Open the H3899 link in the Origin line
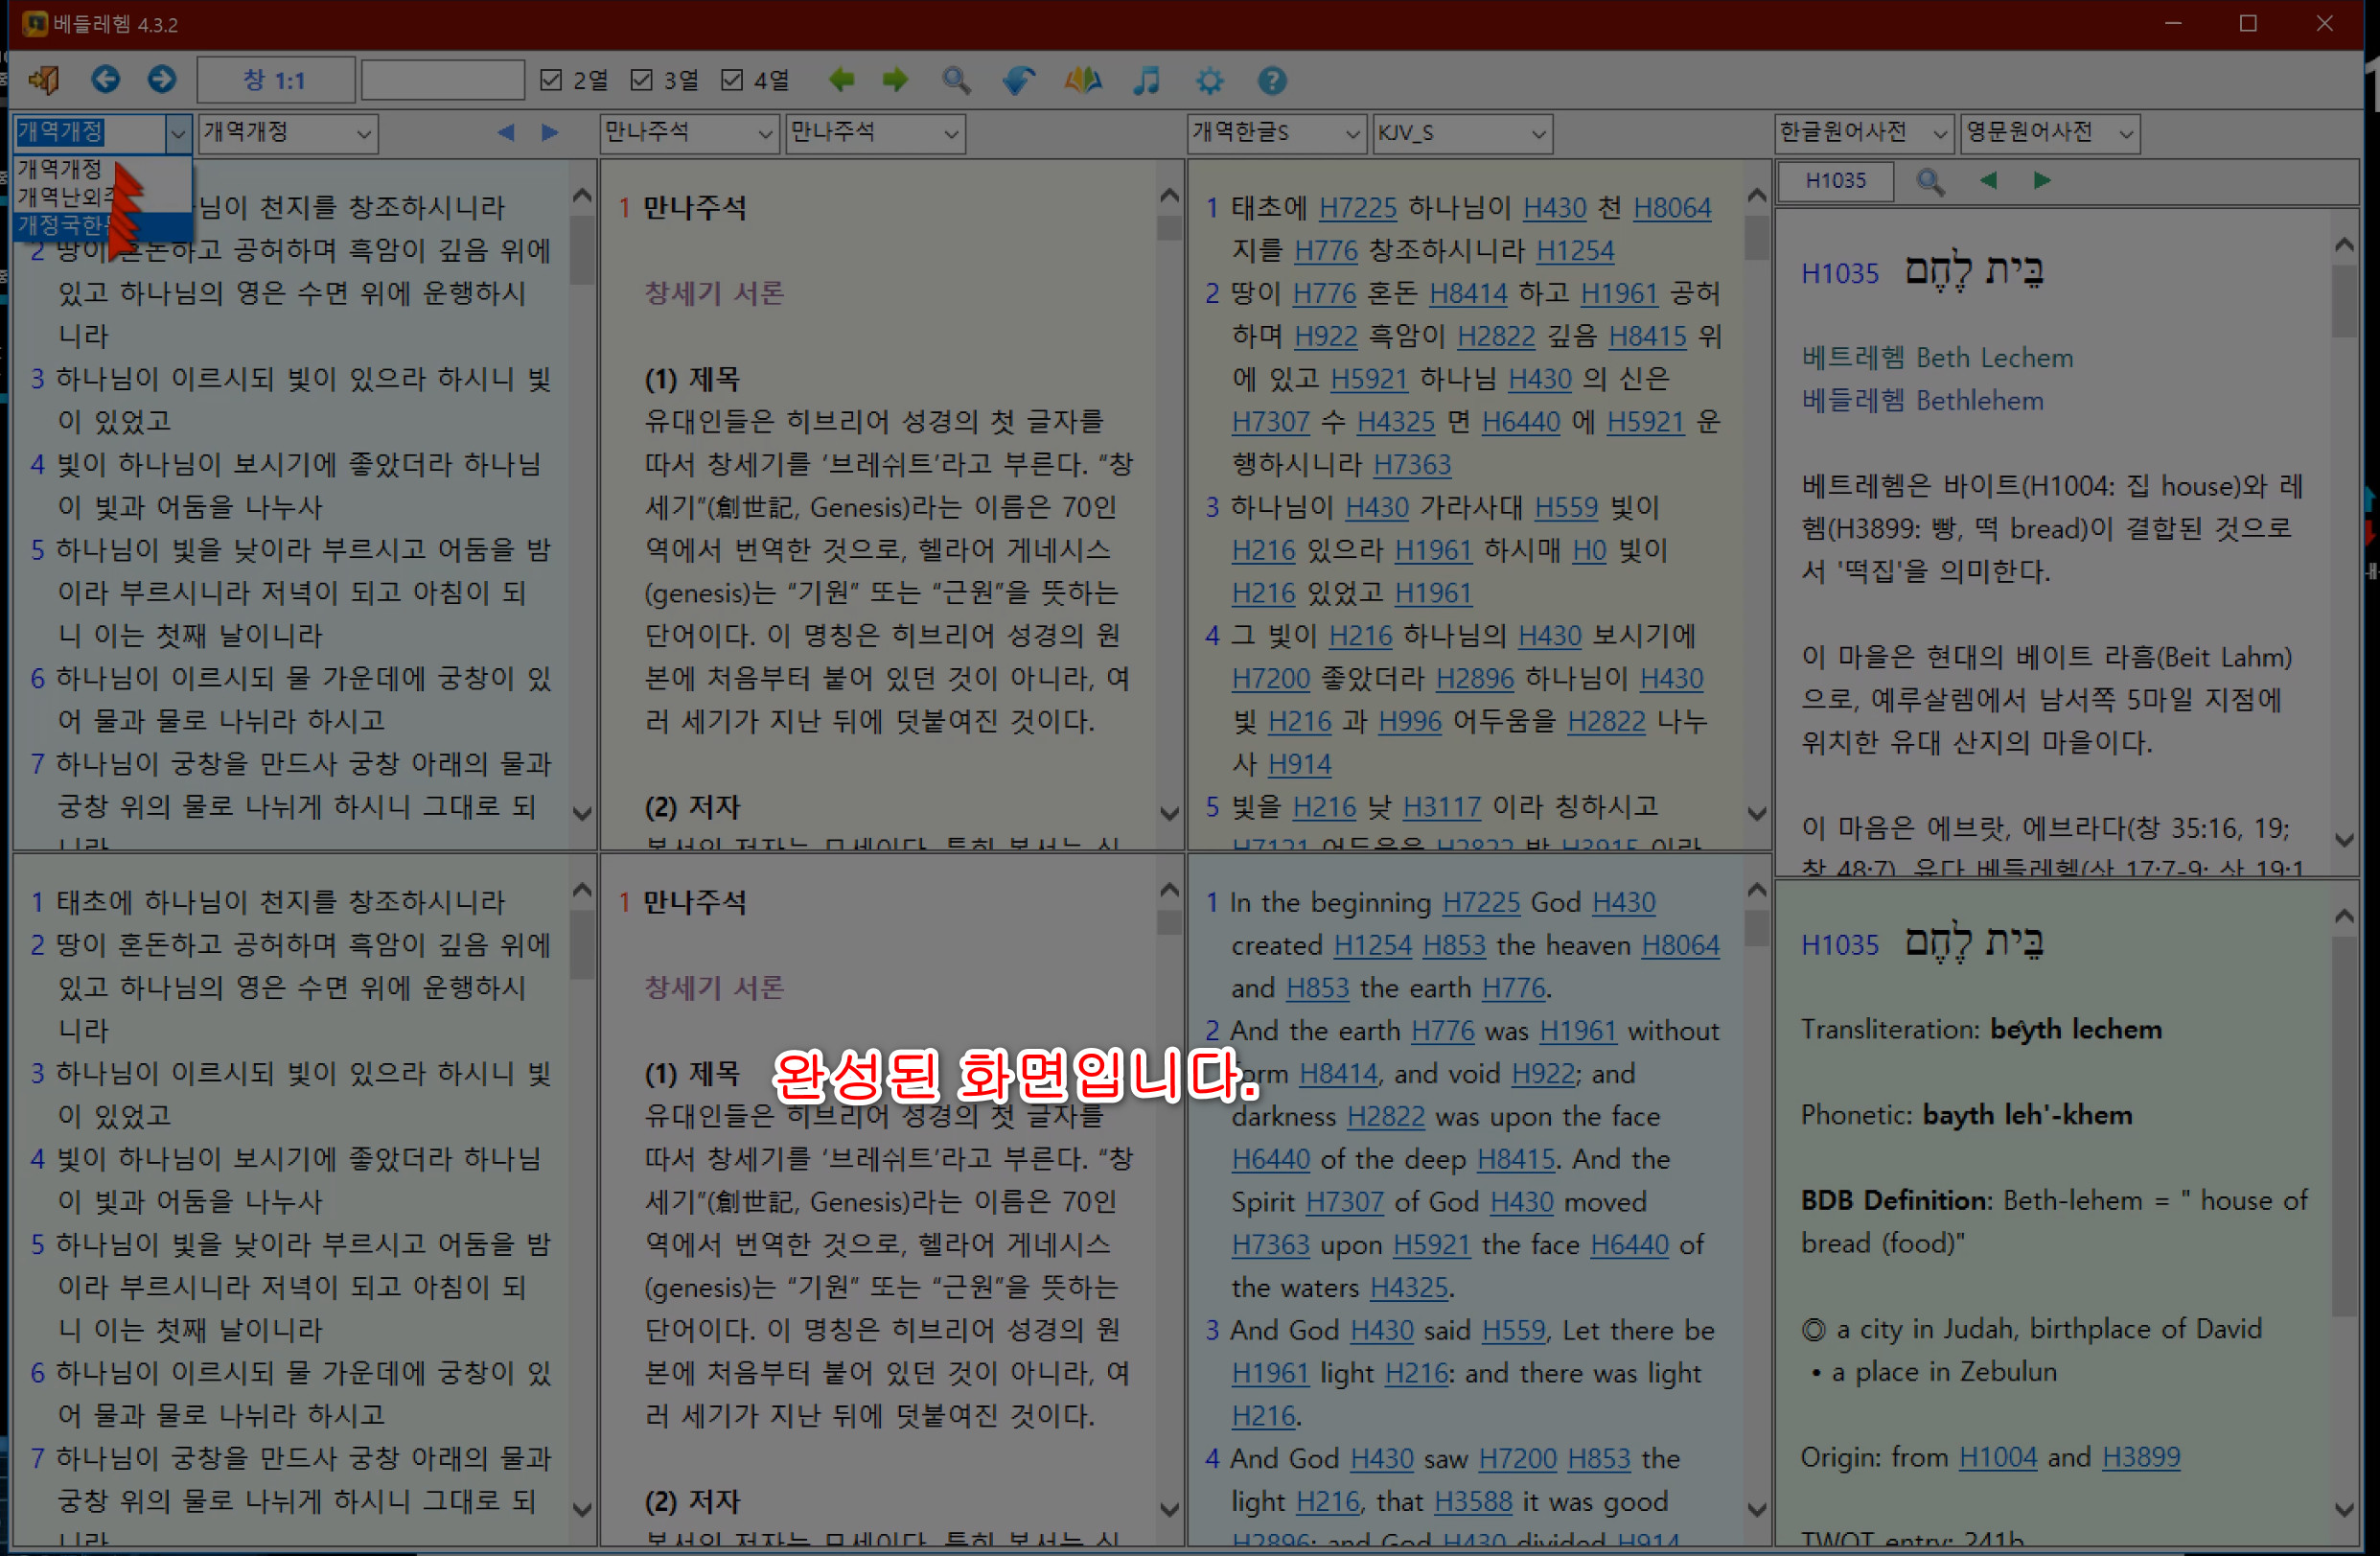 click(x=2140, y=1457)
